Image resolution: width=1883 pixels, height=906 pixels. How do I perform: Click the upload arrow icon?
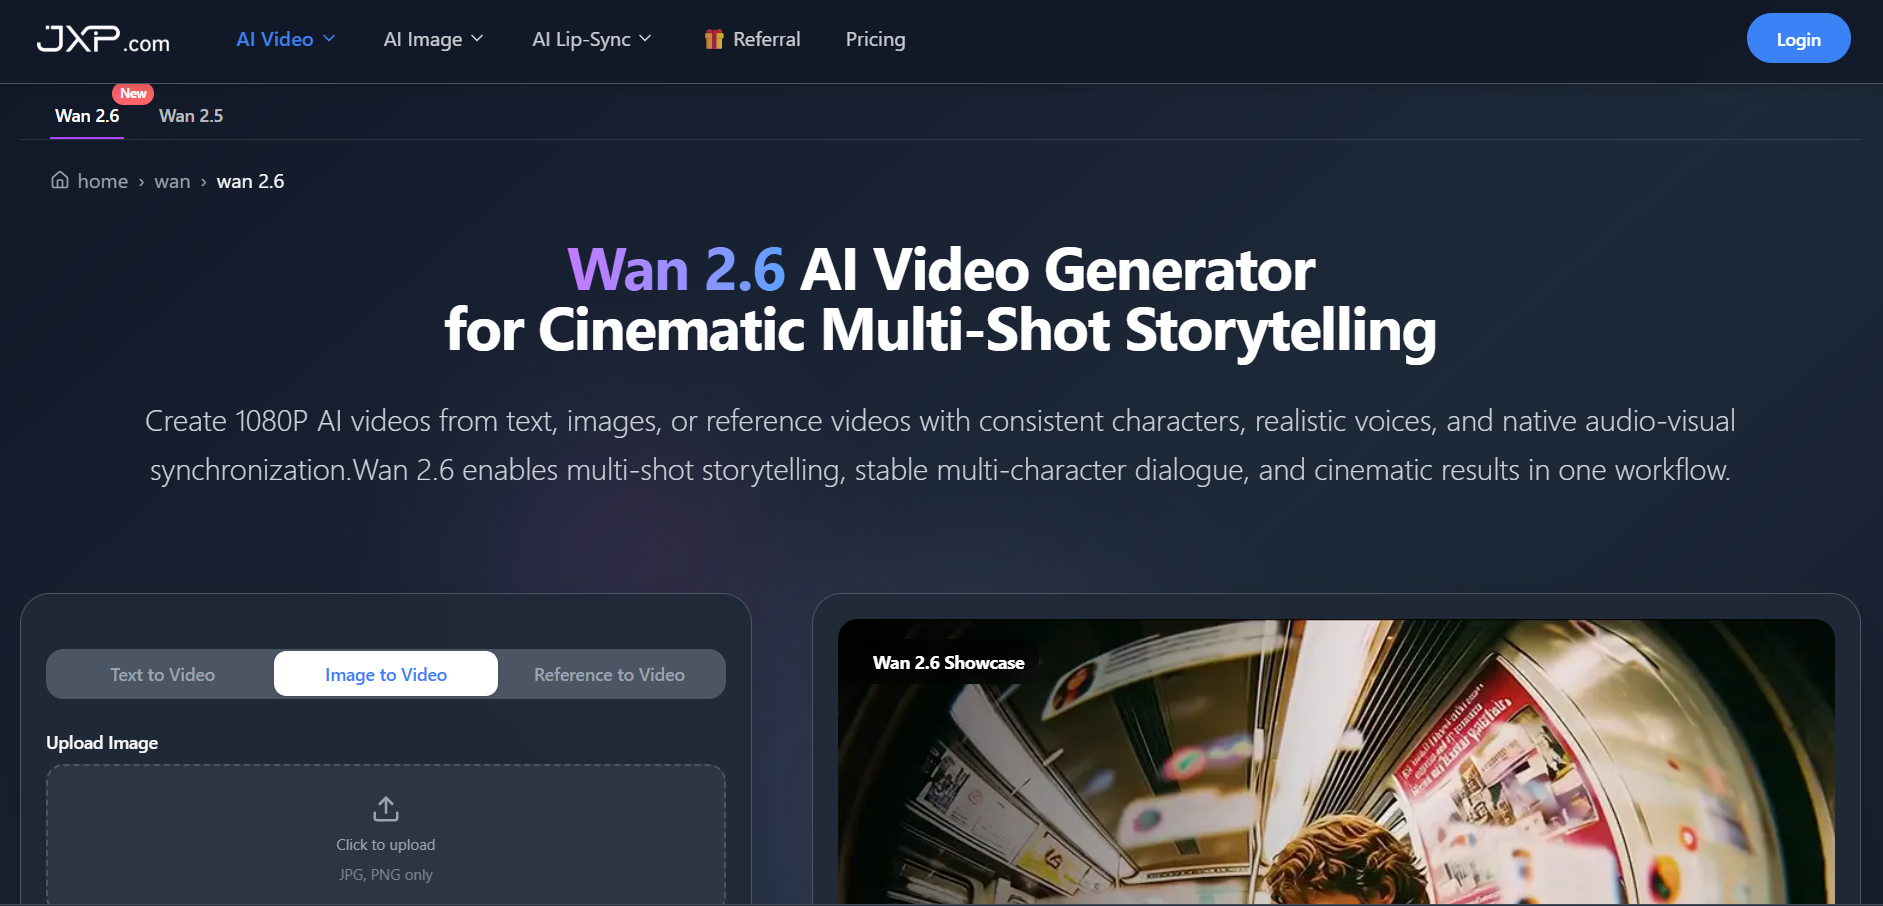click(386, 808)
